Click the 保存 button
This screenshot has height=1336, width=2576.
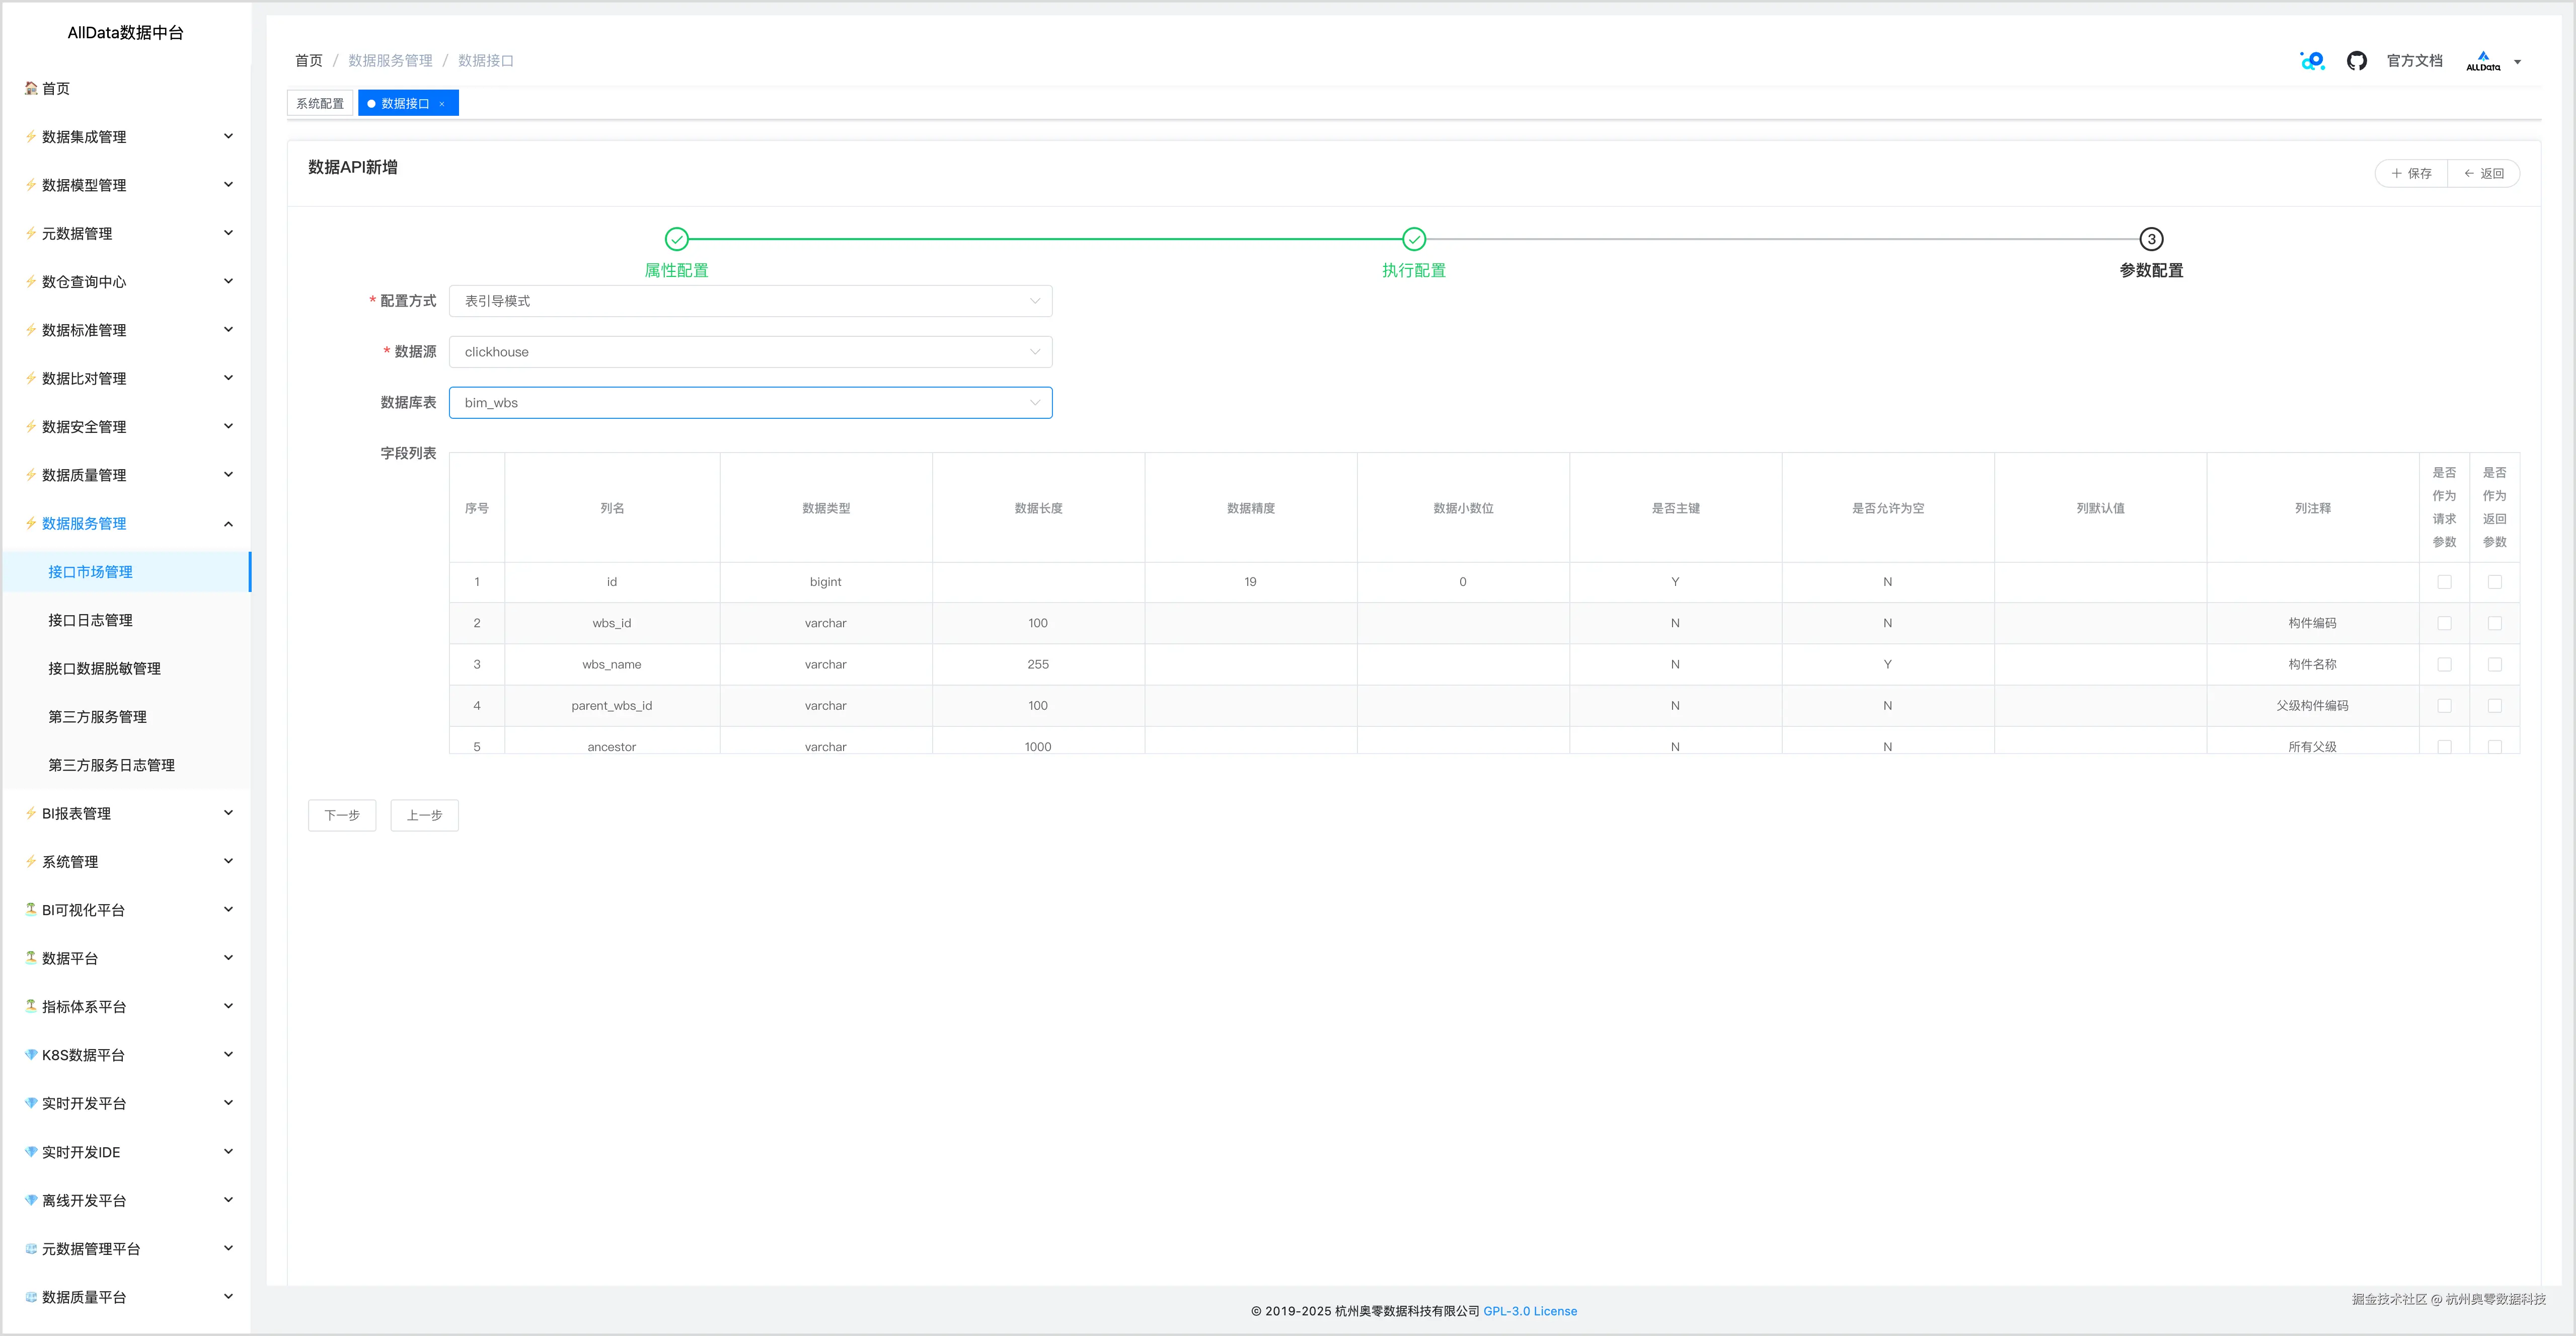pyautogui.click(x=2411, y=174)
